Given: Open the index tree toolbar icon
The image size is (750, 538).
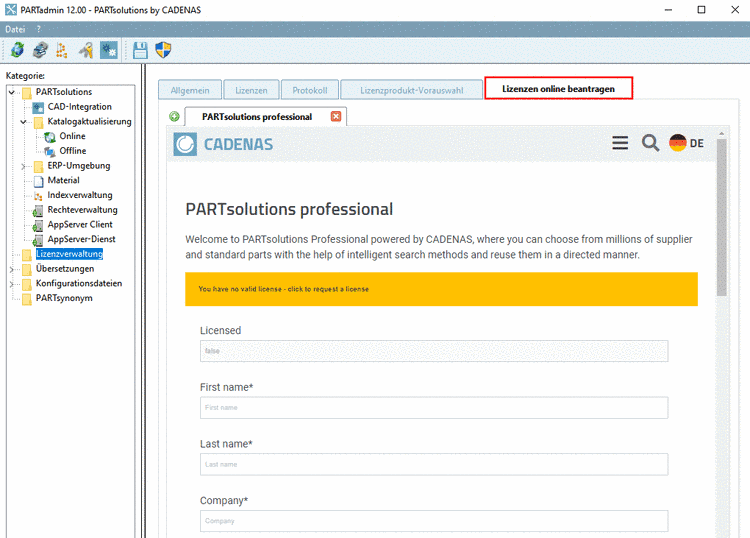Looking at the screenshot, I should 62,50.
